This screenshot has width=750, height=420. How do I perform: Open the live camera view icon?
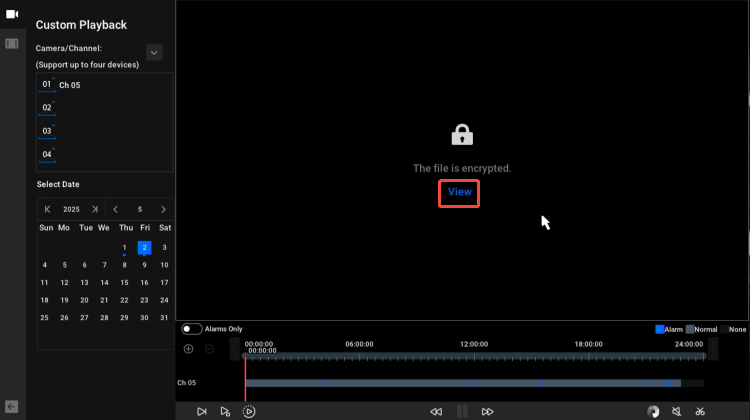tap(12, 14)
